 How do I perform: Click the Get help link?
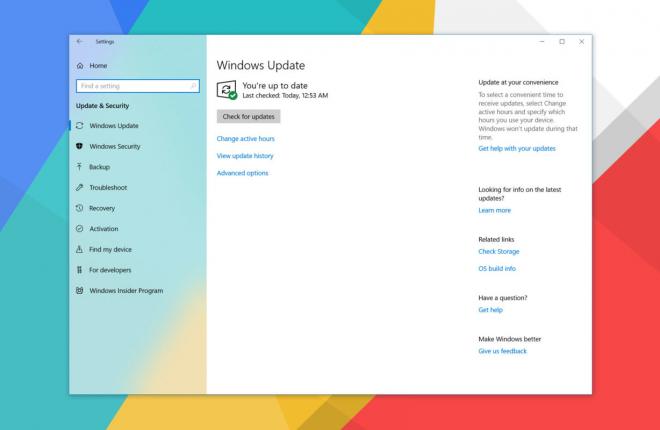[490, 310]
